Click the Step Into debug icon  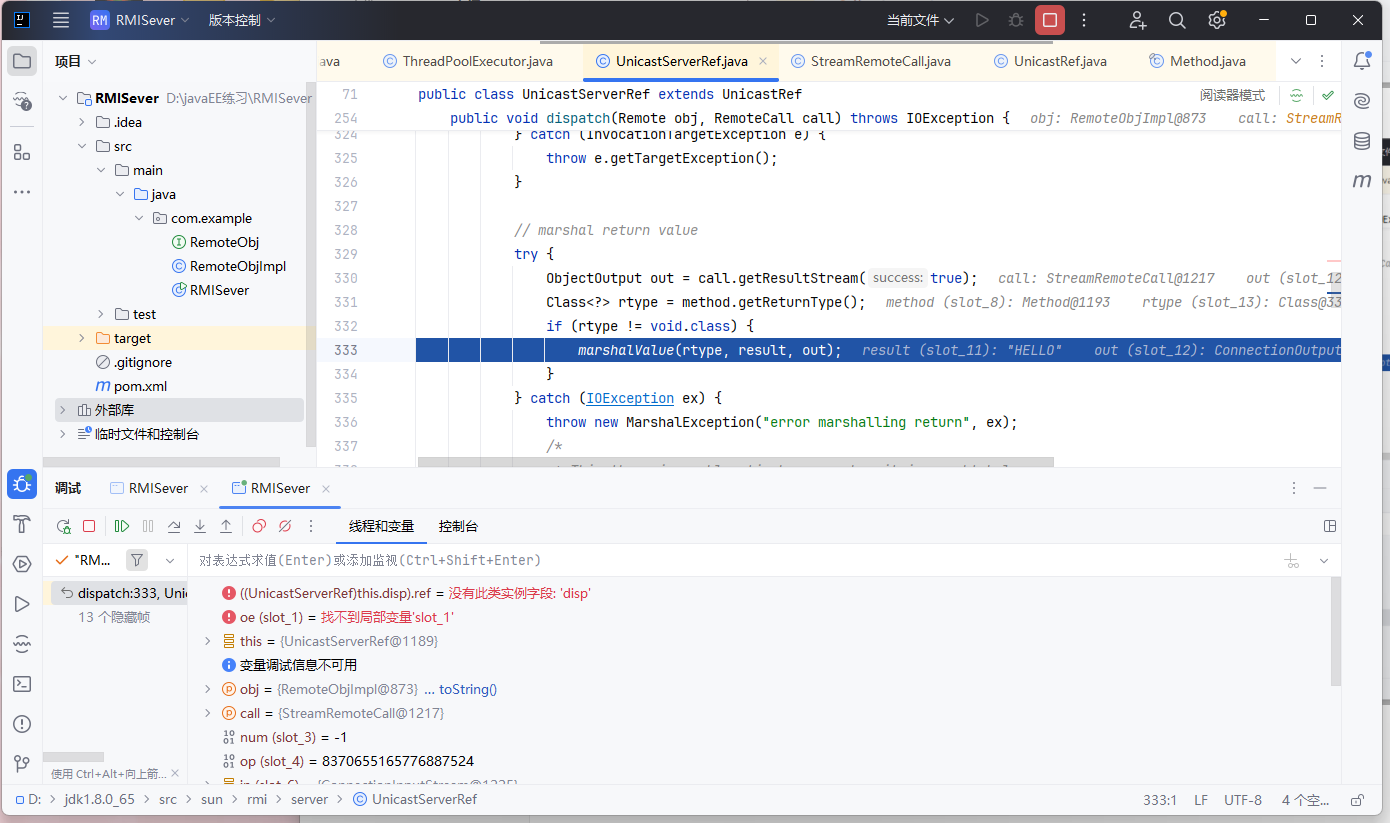[x=200, y=526]
